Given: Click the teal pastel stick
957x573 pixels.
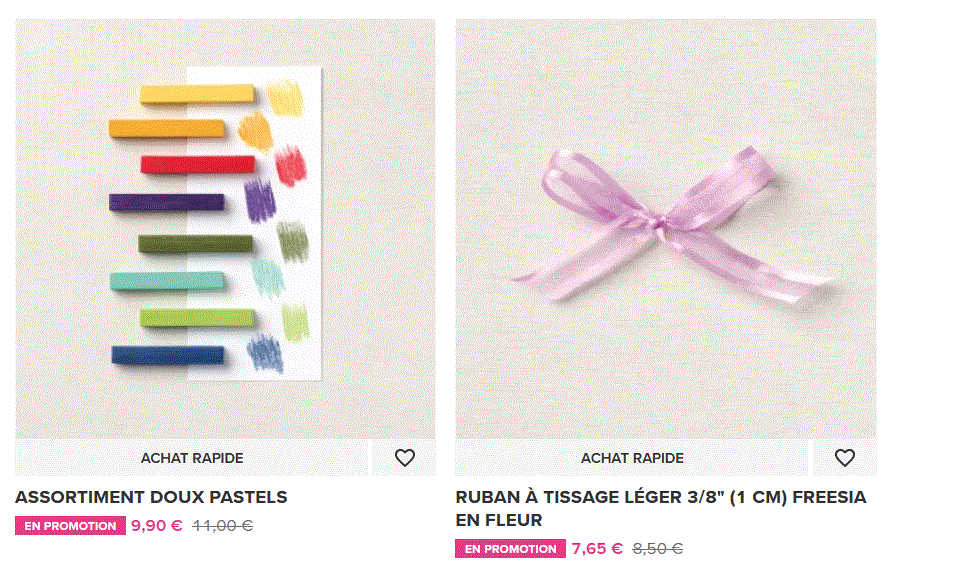Looking at the screenshot, I should pos(165,280).
